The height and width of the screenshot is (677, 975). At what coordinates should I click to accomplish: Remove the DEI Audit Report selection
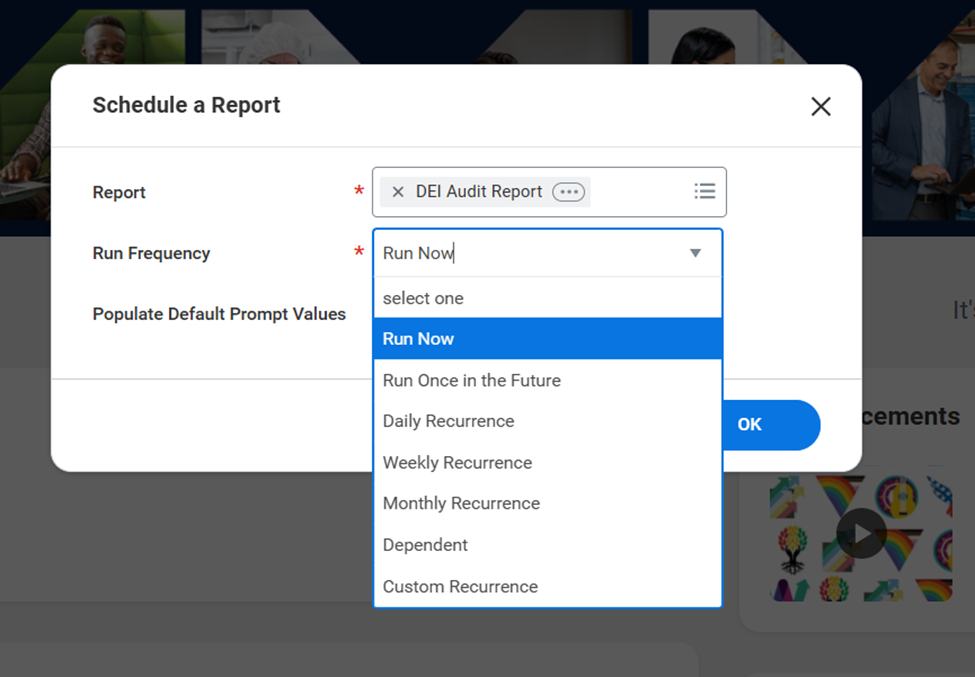click(398, 191)
